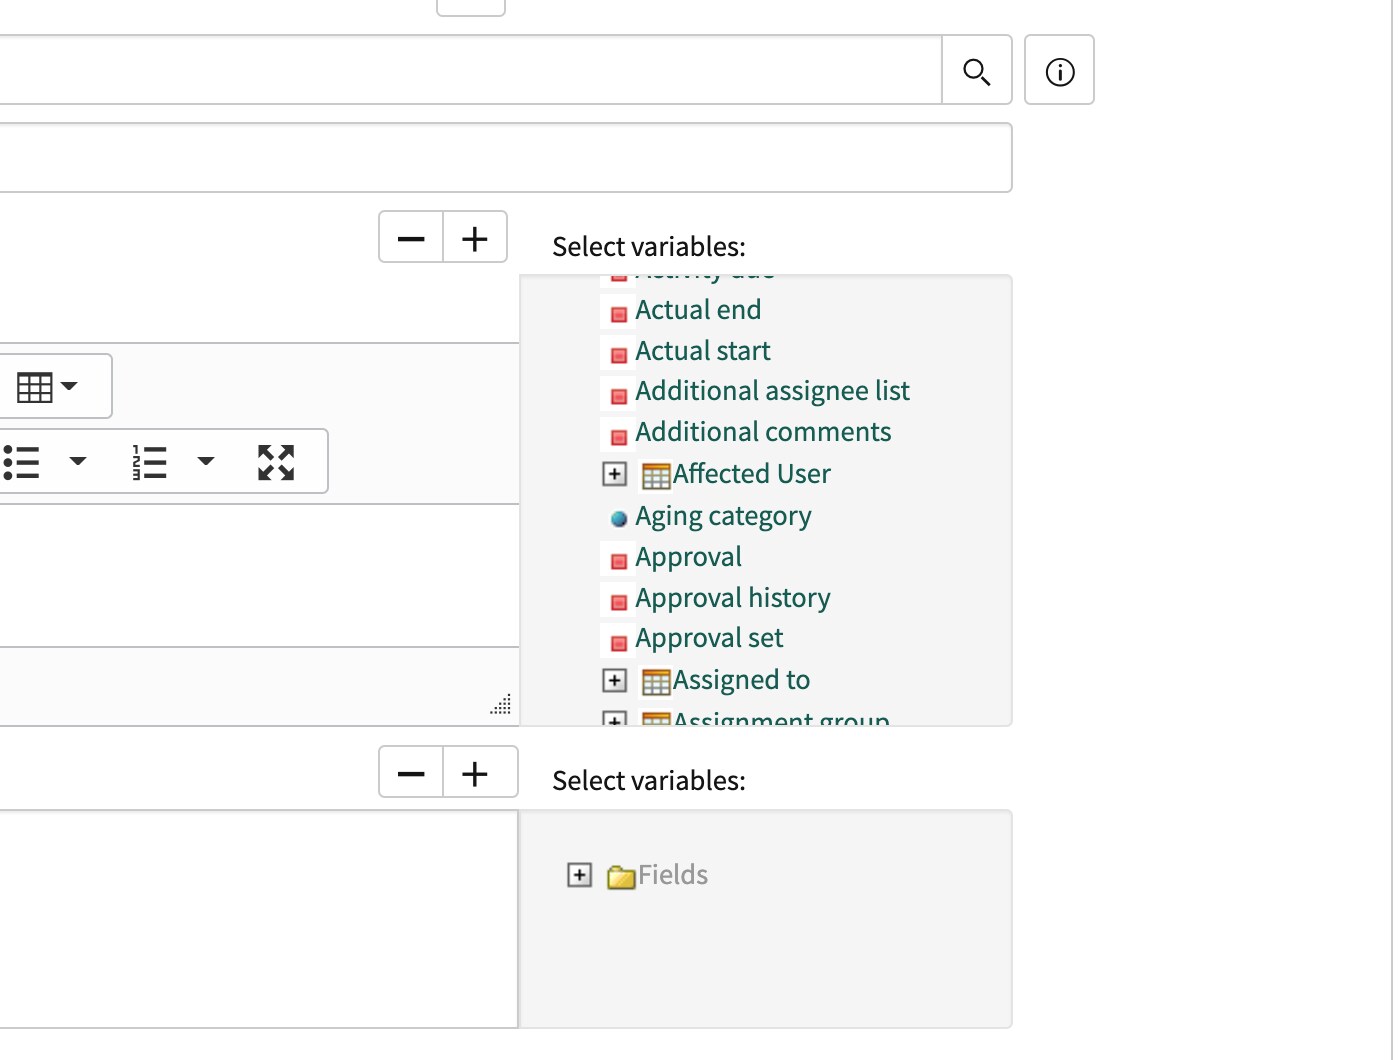Expand the Assigned to tree node

click(x=615, y=681)
